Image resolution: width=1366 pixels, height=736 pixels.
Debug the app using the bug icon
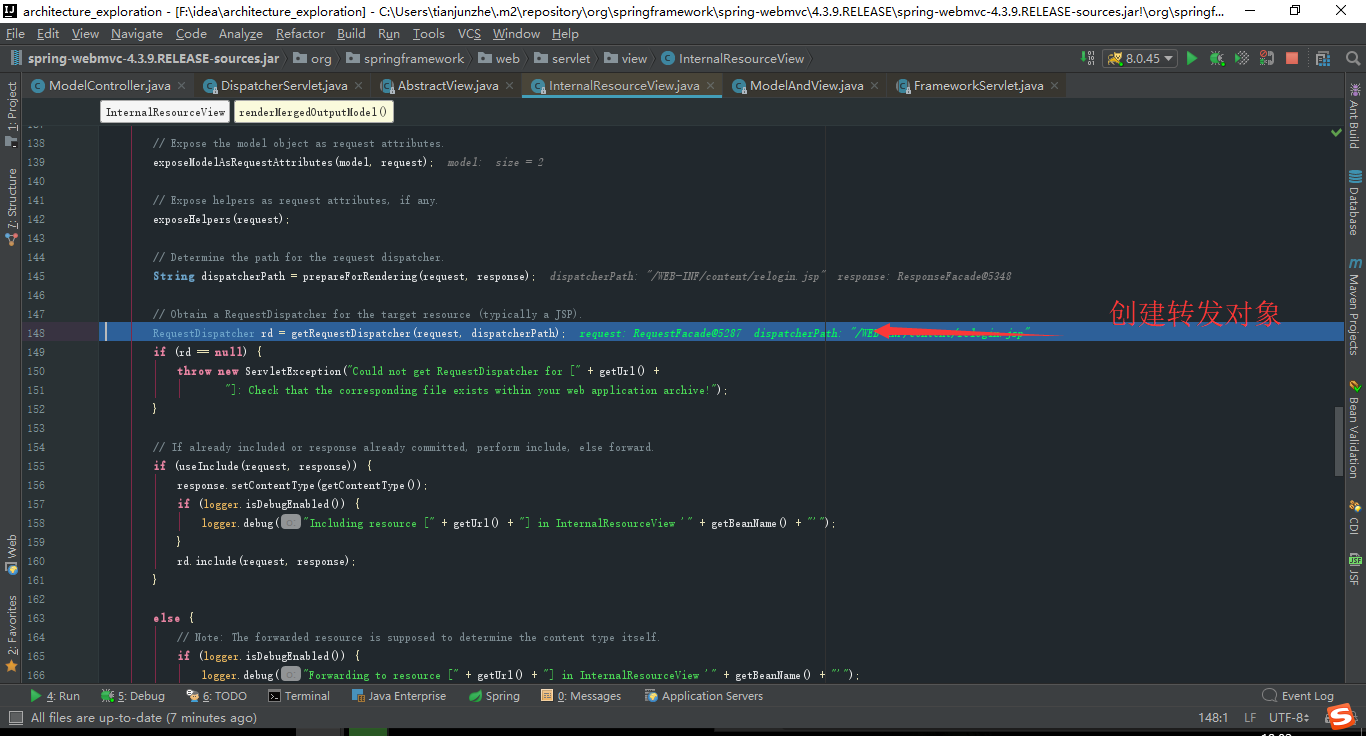(1216, 59)
